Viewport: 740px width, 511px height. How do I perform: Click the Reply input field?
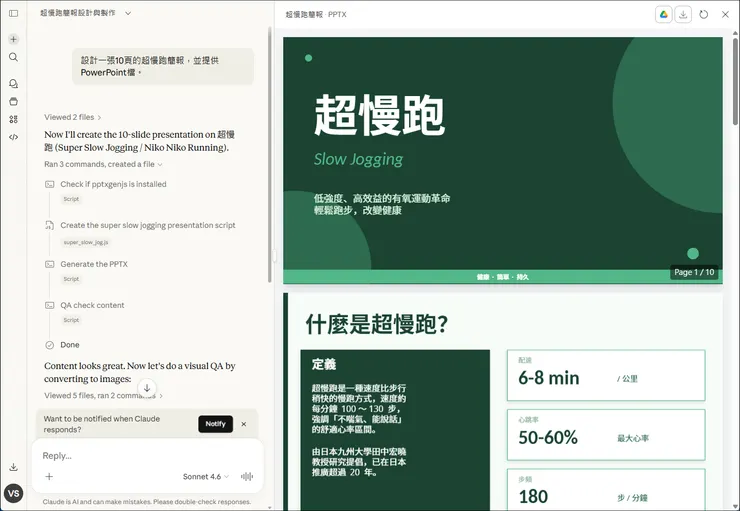[147, 456]
